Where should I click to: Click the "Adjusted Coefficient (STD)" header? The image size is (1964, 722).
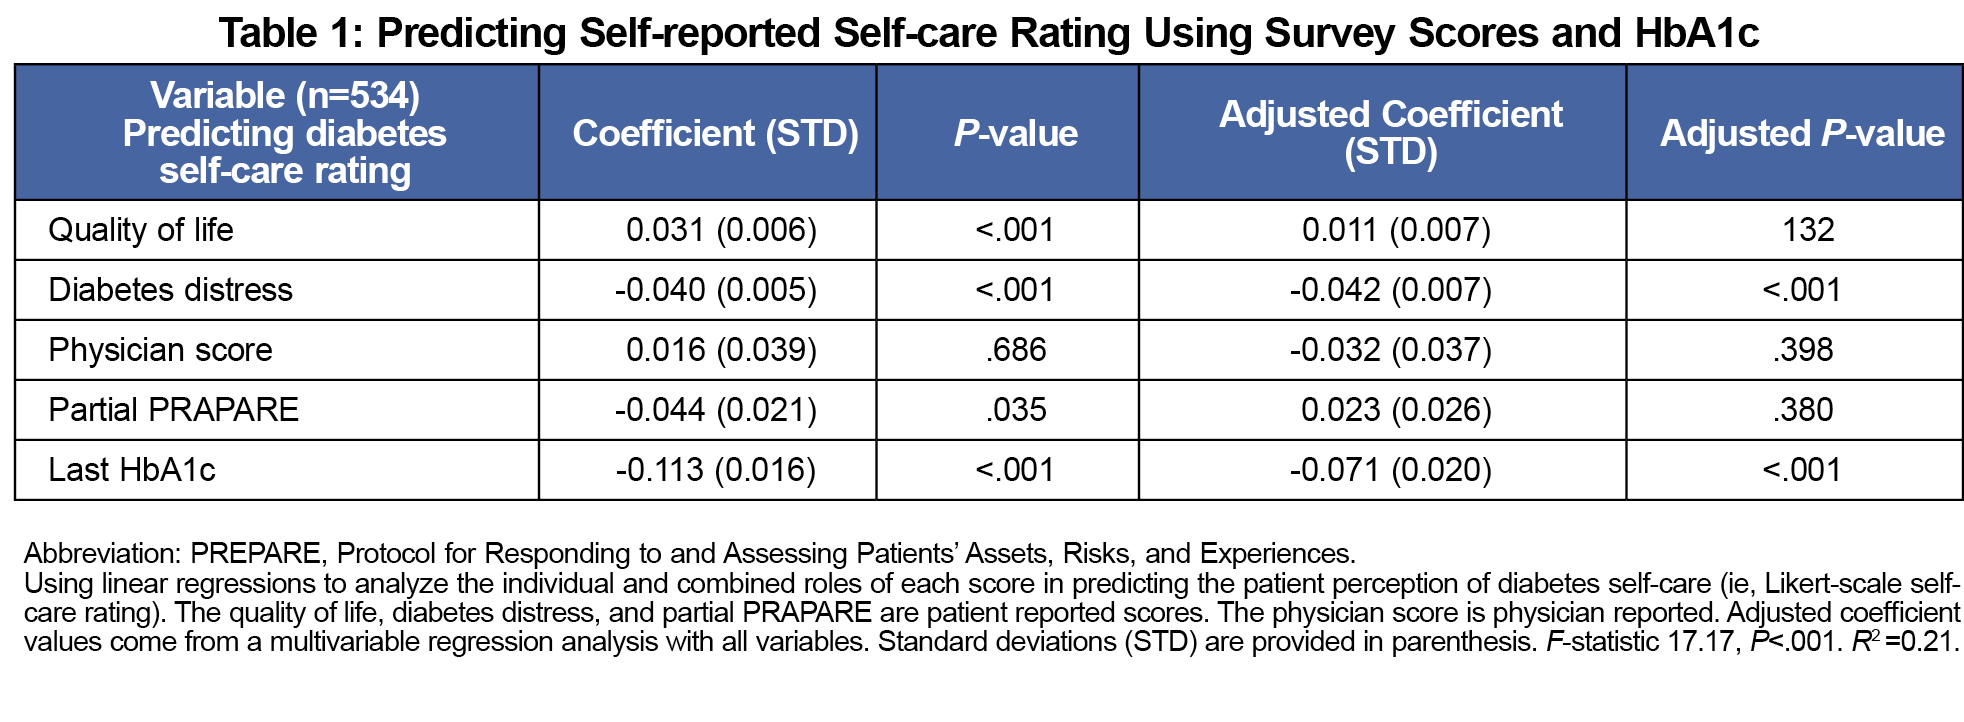pos(1390,132)
